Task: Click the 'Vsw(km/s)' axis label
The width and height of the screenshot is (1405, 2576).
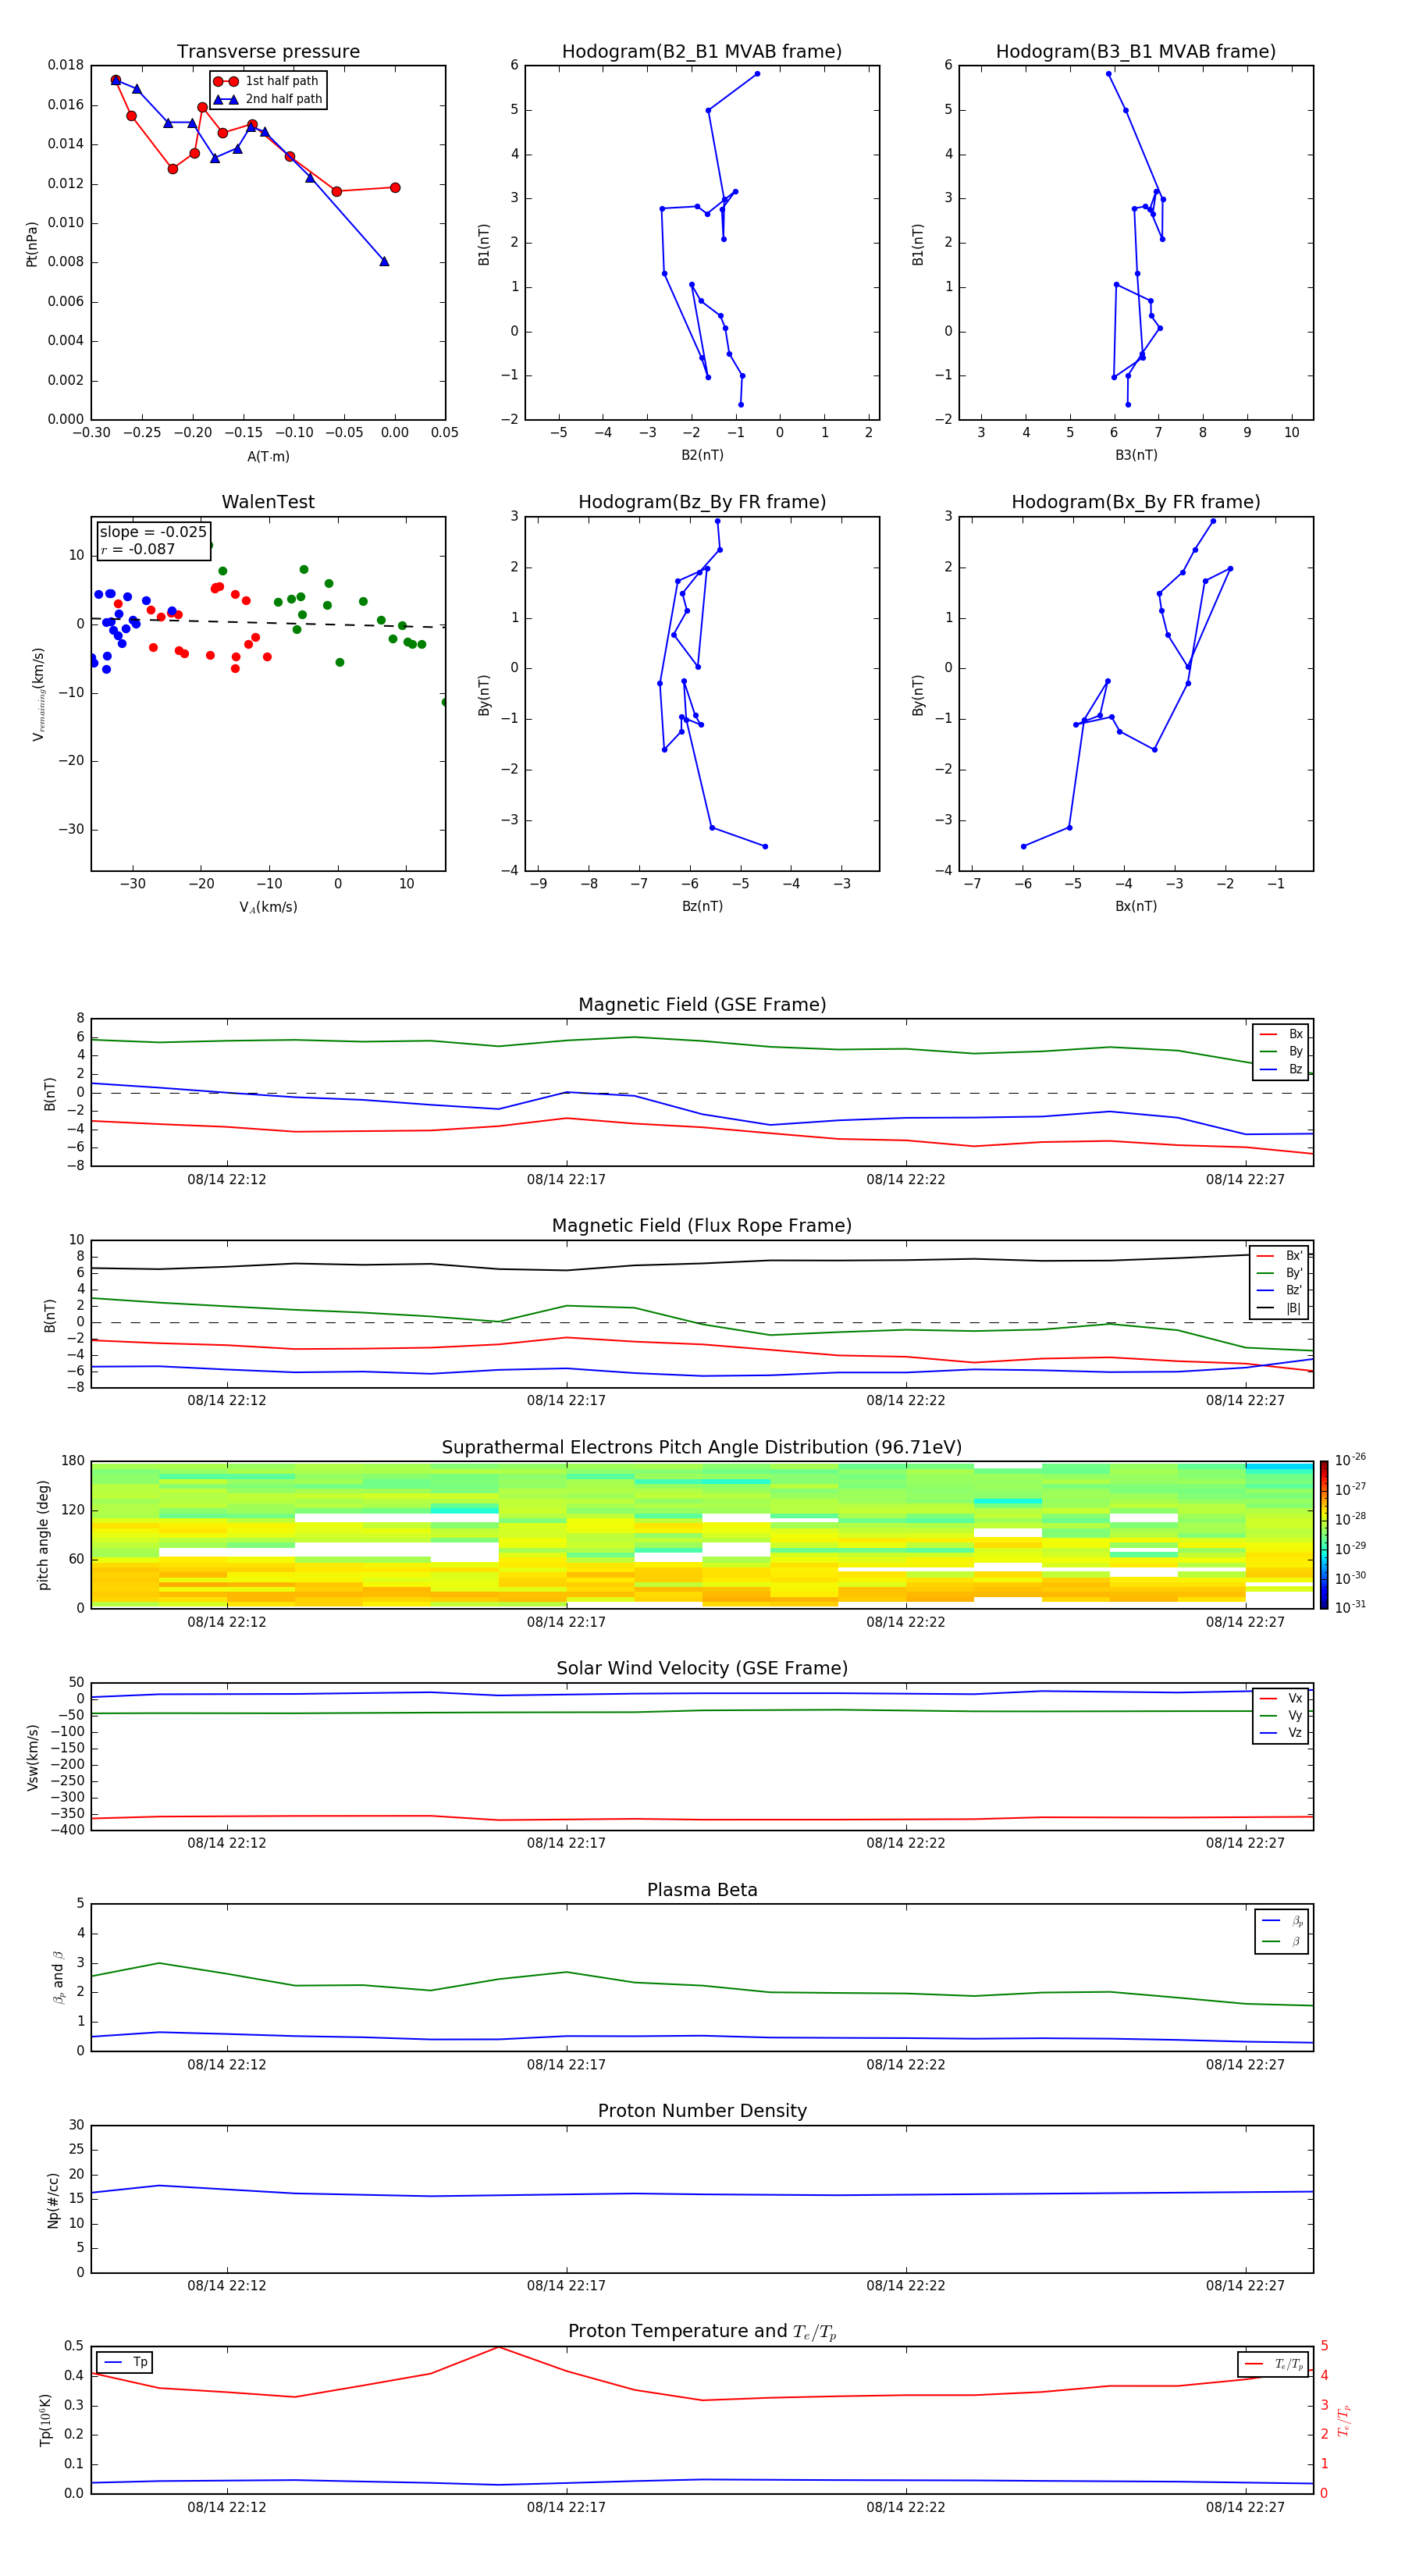Action: (x=33, y=1757)
